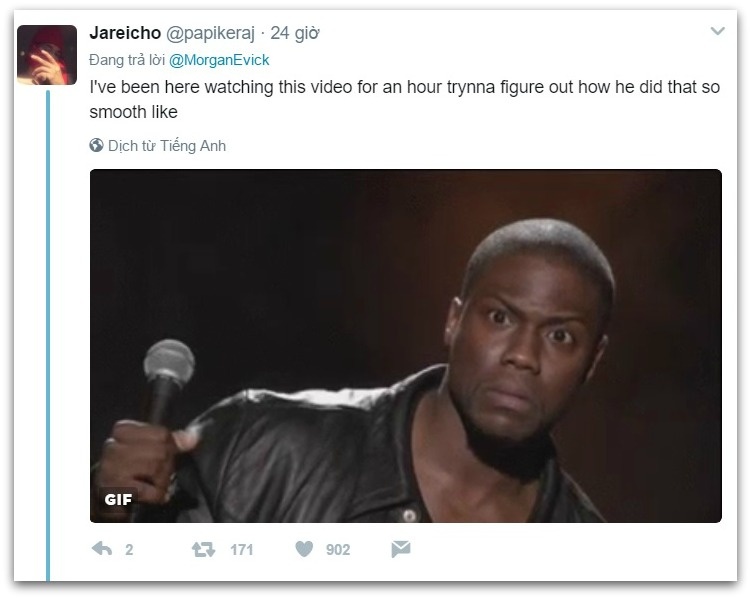Visit the @MorganEvick mention link

219,60
